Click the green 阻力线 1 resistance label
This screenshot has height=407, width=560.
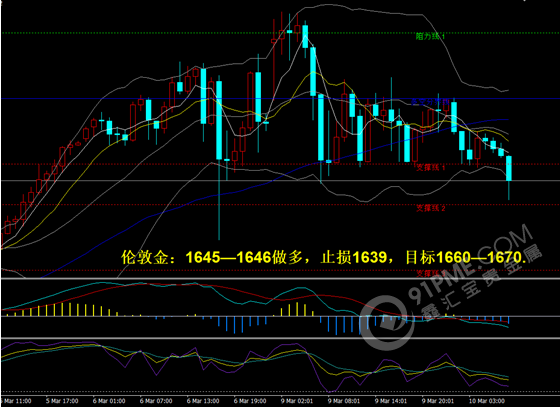pyautogui.click(x=430, y=36)
